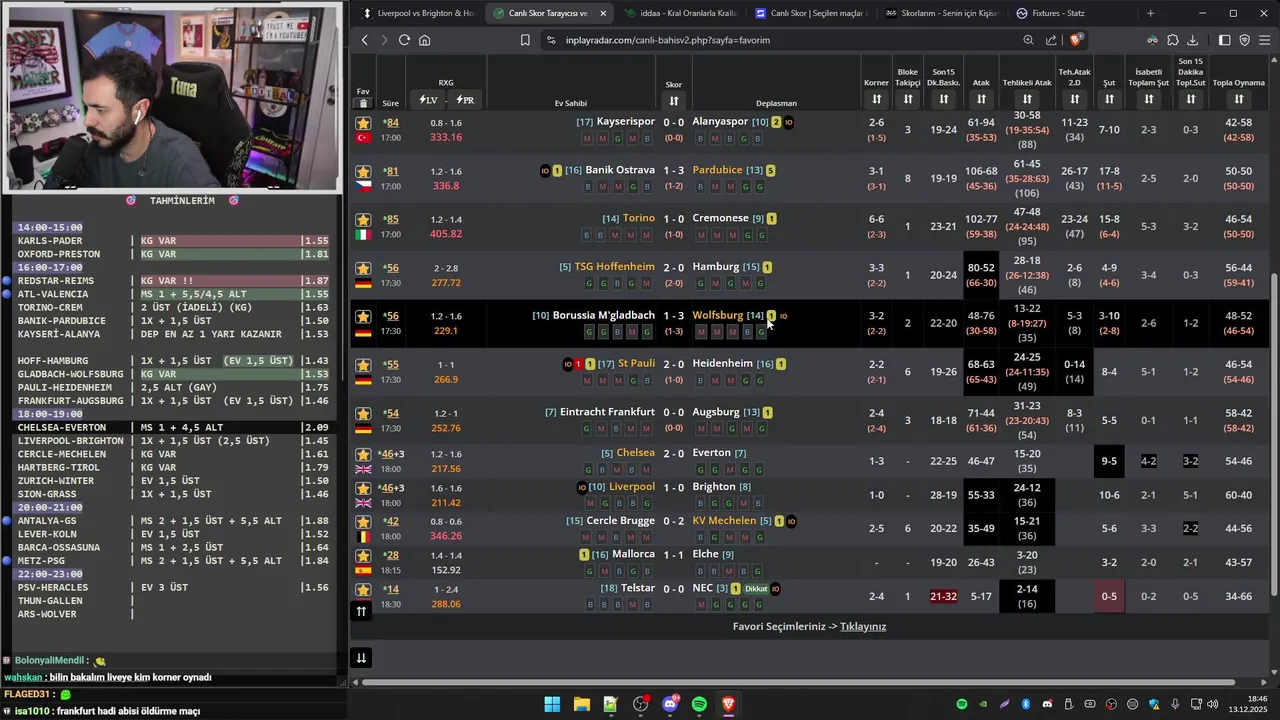Viewport: 1280px width, 720px height.
Task: Open the extensions puzzle icon
Action: click(x=1172, y=40)
